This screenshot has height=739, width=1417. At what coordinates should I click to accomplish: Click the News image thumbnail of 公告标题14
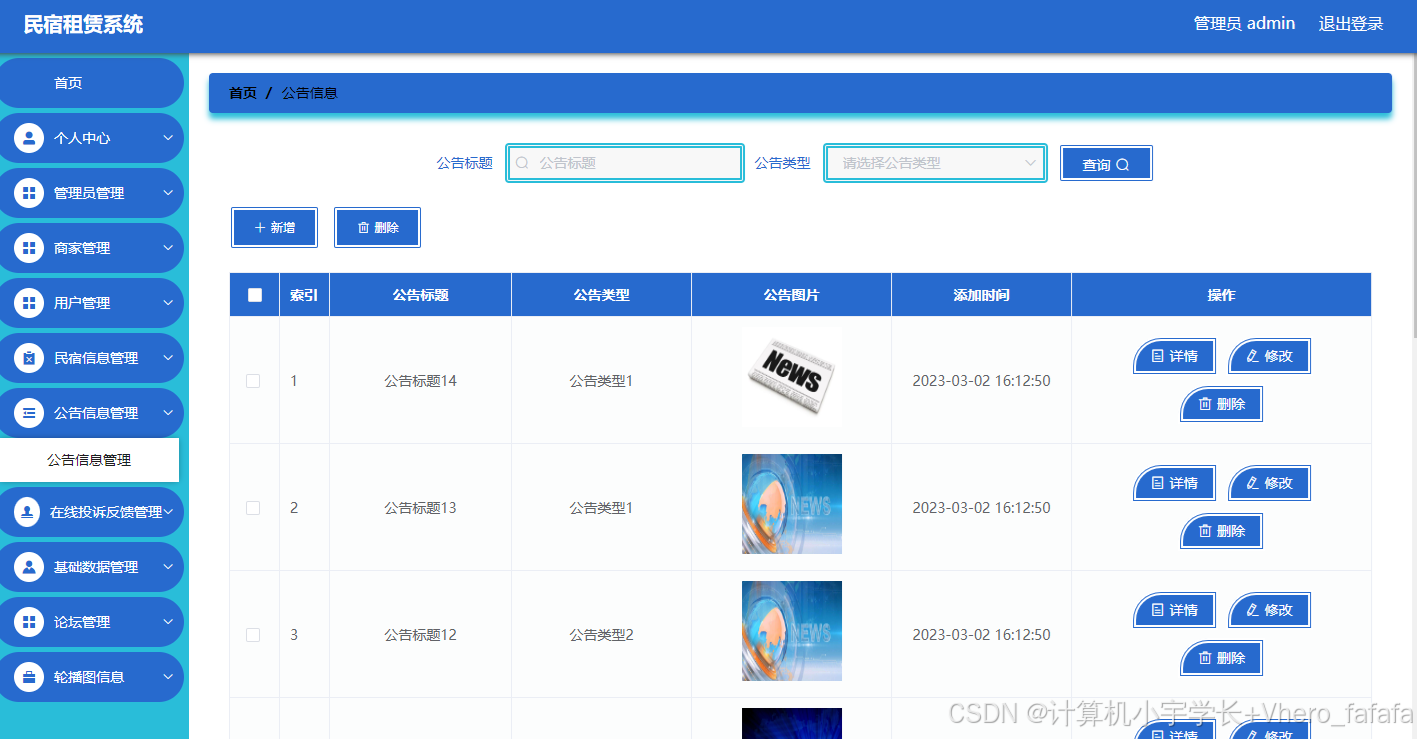[x=791, y=378]
